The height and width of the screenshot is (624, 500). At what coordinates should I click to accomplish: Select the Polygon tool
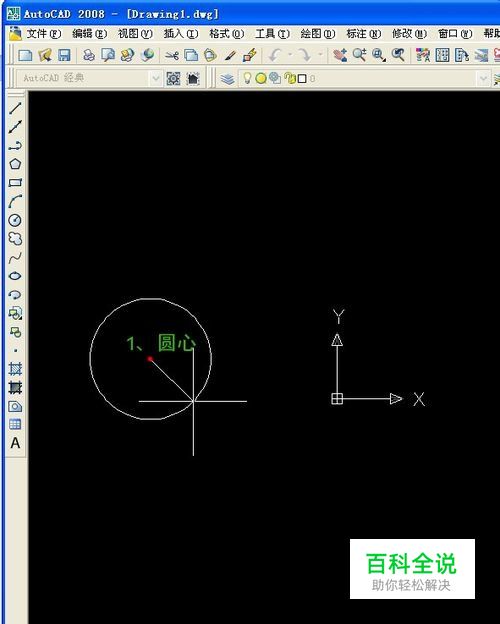pos(15,164)
